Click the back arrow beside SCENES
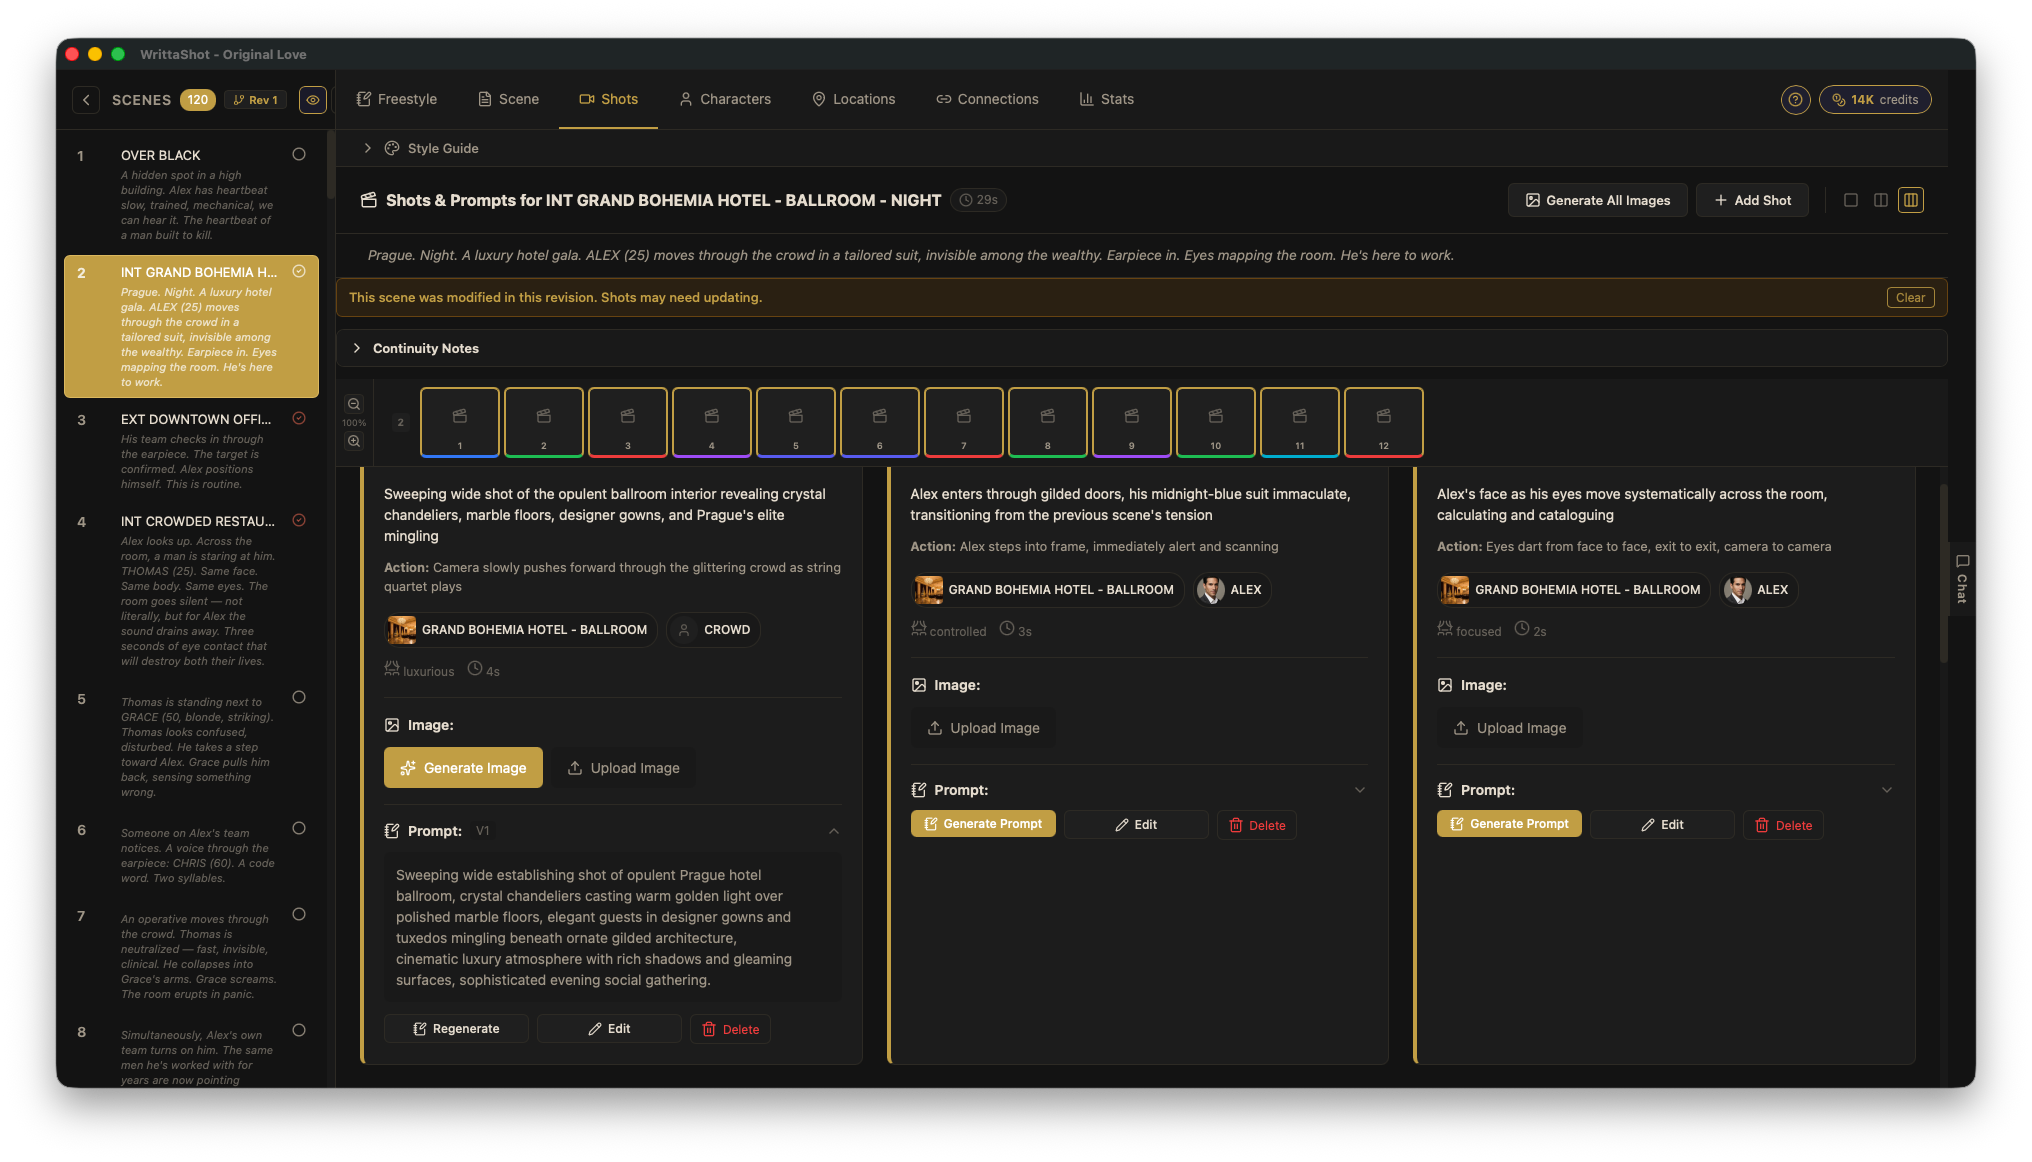The image size is (2032, 1162). (x=86, y=100)
